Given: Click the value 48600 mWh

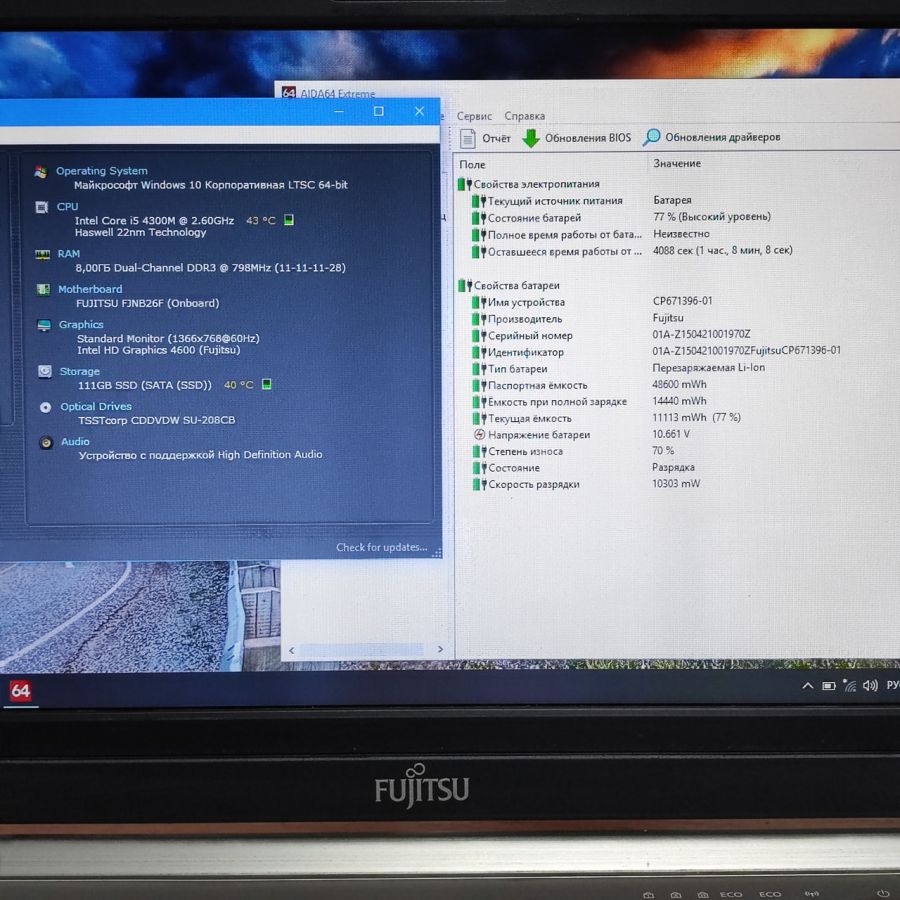Looking at the screenshot, I should click(x=679, y=385).
